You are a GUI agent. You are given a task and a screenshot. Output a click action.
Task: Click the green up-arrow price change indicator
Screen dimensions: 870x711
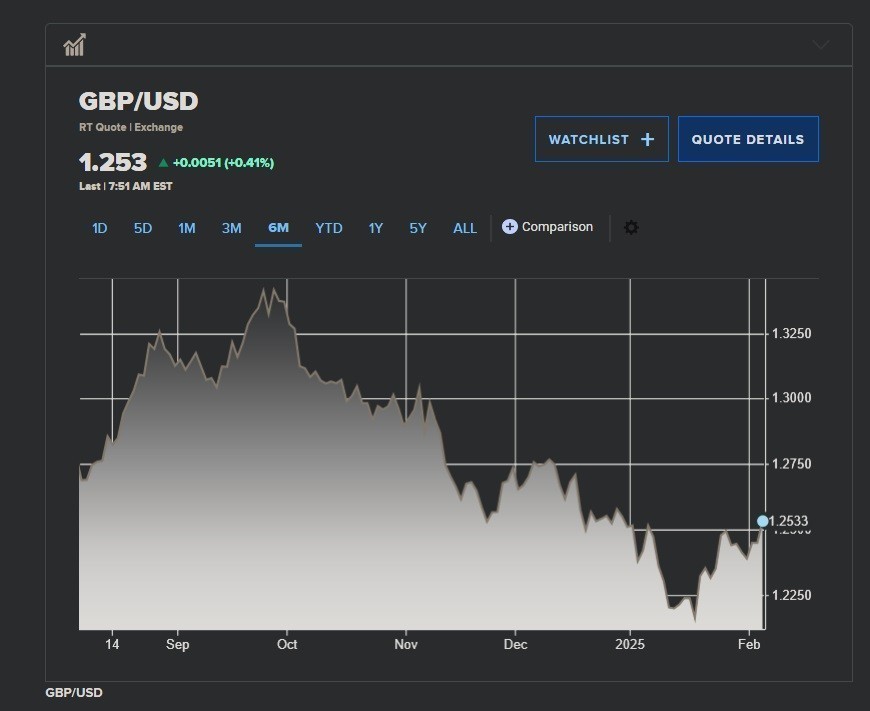pos(163,163)
